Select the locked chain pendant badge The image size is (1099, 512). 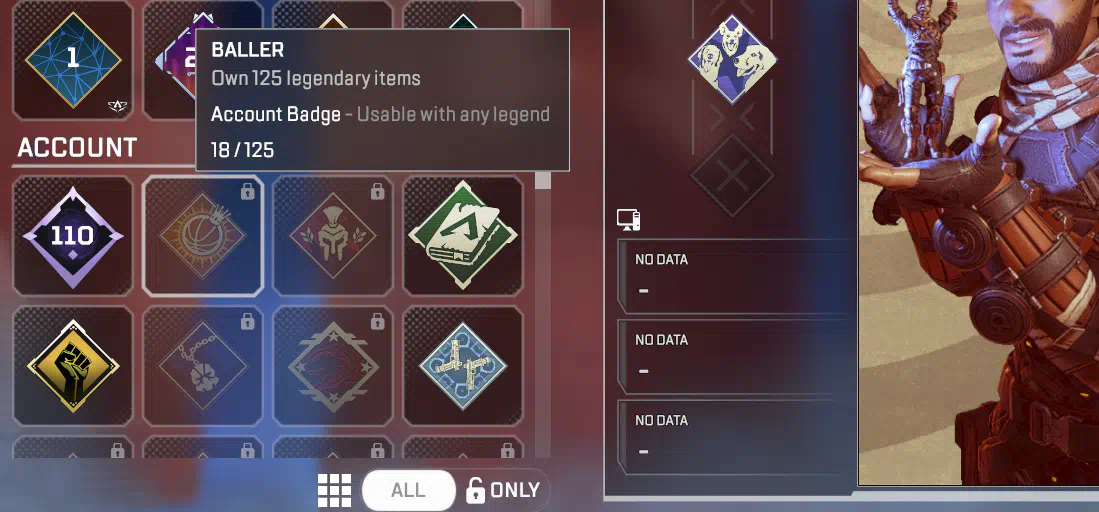pyautogui.click(x=203, y=365)
